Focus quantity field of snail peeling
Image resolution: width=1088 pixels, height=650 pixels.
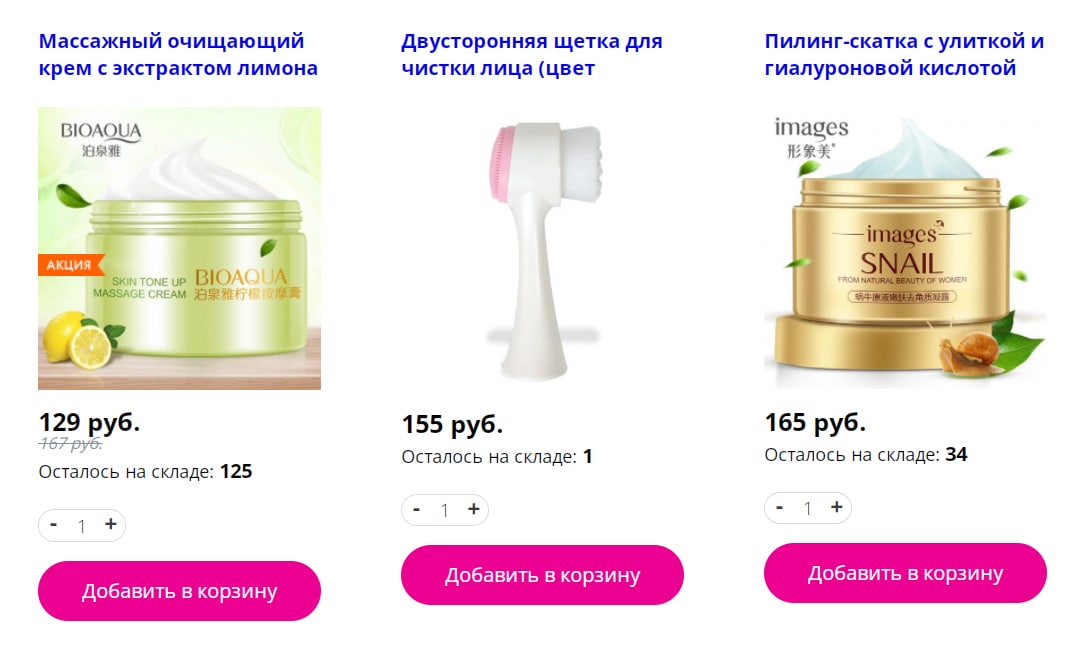click(x=808, y=508)
